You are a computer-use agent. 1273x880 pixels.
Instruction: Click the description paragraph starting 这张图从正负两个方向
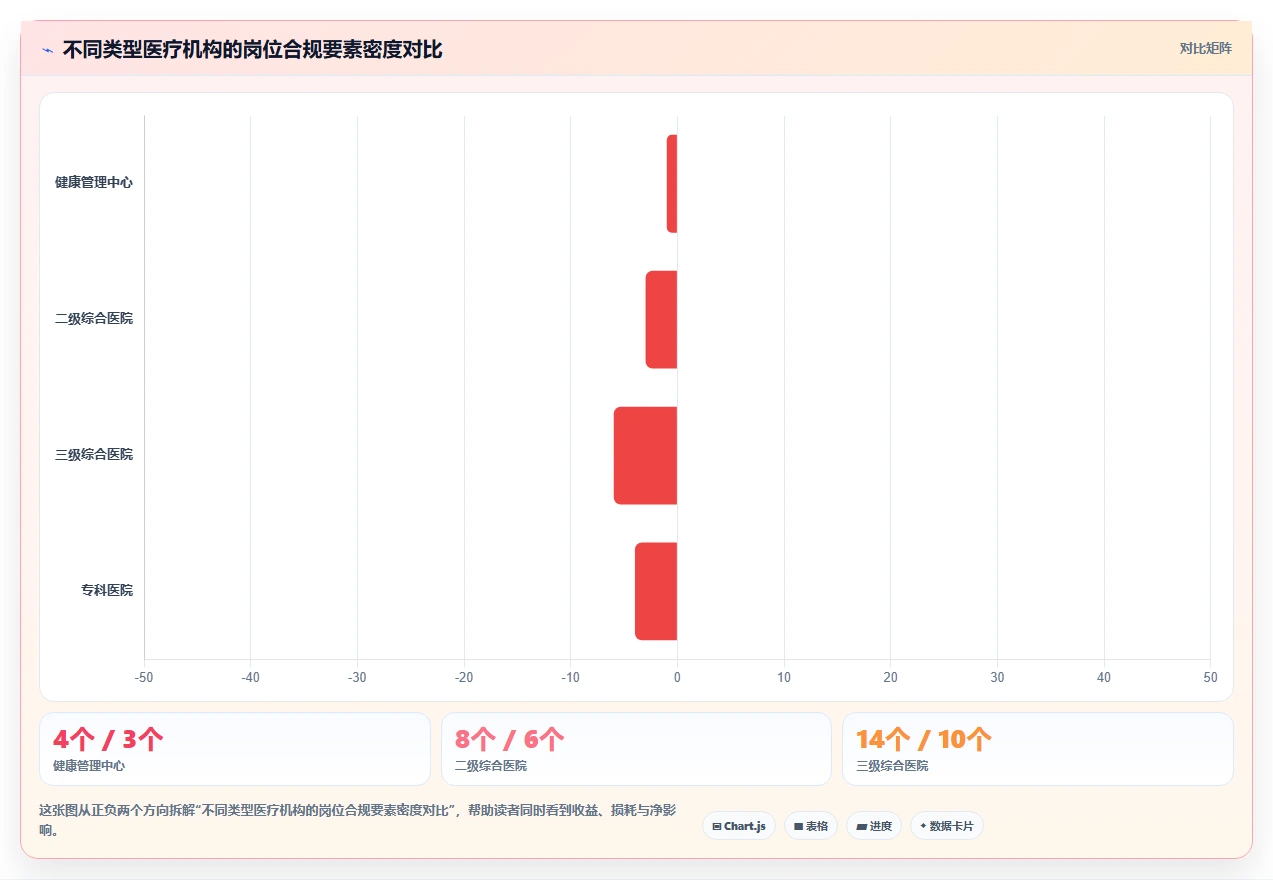(x=358, y=820)
